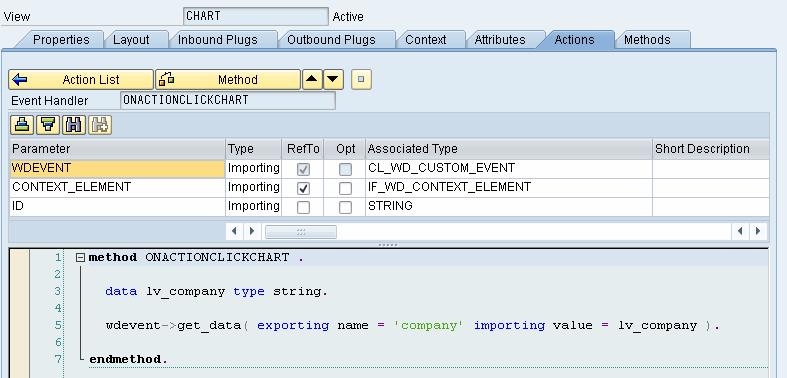787x378 pixels.
Task: Click the filter/sort descending icon
Action: 48,124
